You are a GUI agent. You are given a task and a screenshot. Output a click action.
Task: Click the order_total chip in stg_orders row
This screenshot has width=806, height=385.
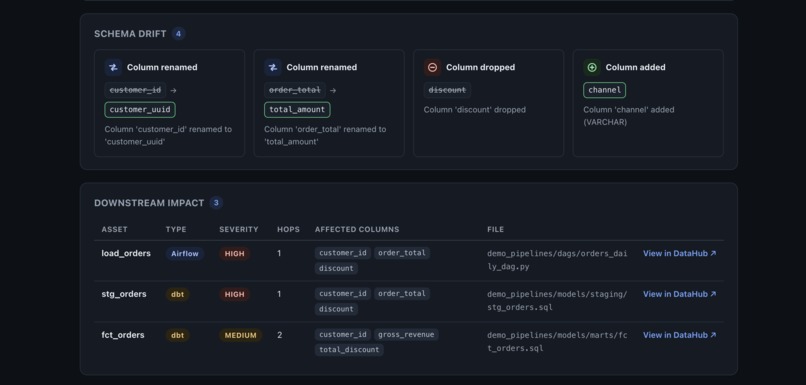(402, 294)
